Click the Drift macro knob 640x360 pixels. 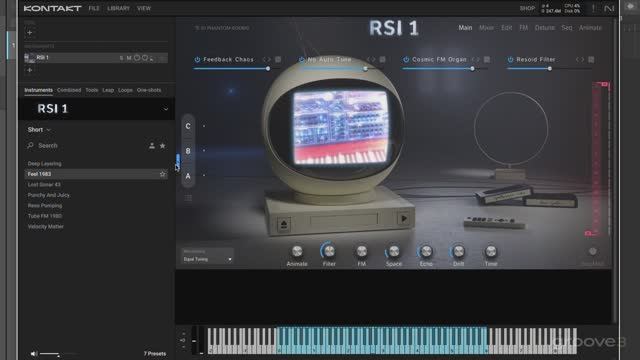pyautogui.click(x=458, y=251)
